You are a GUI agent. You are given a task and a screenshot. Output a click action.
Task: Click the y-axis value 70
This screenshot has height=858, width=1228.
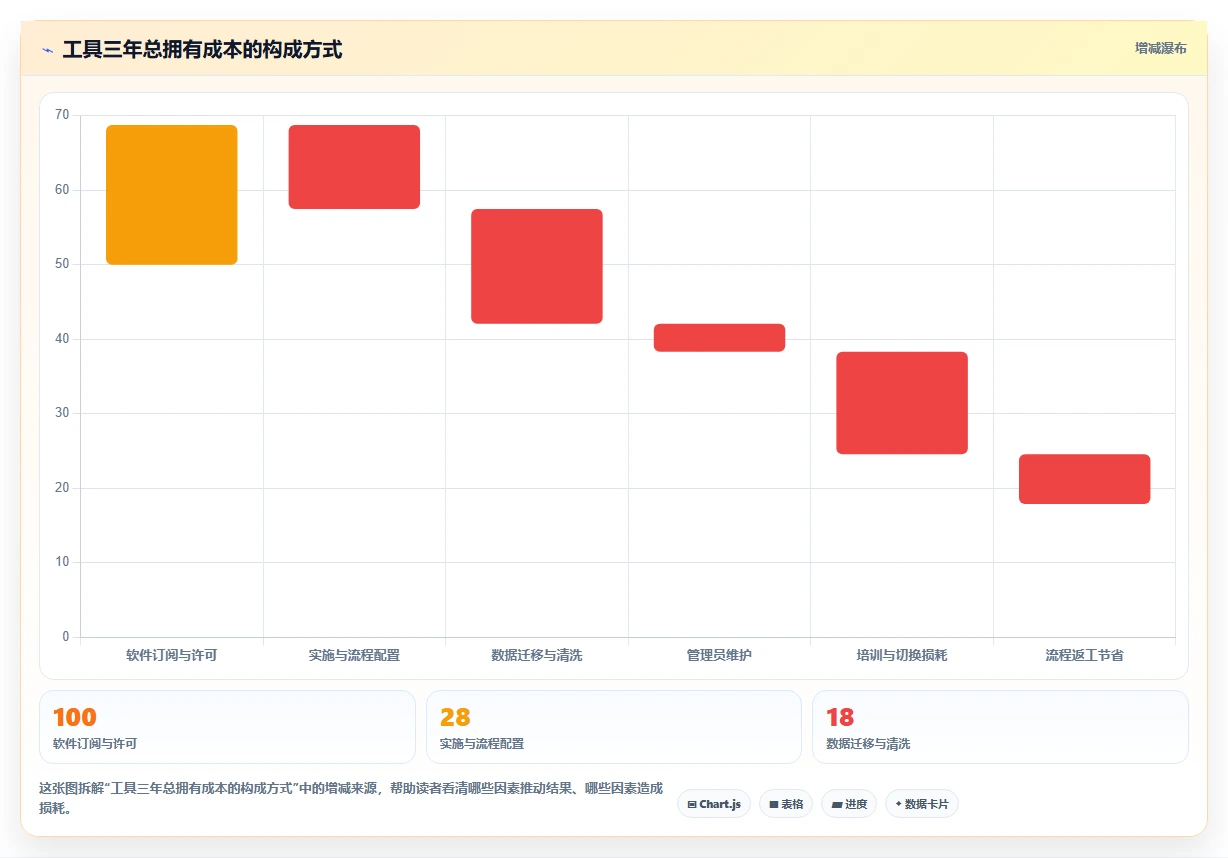coord(62,115)
